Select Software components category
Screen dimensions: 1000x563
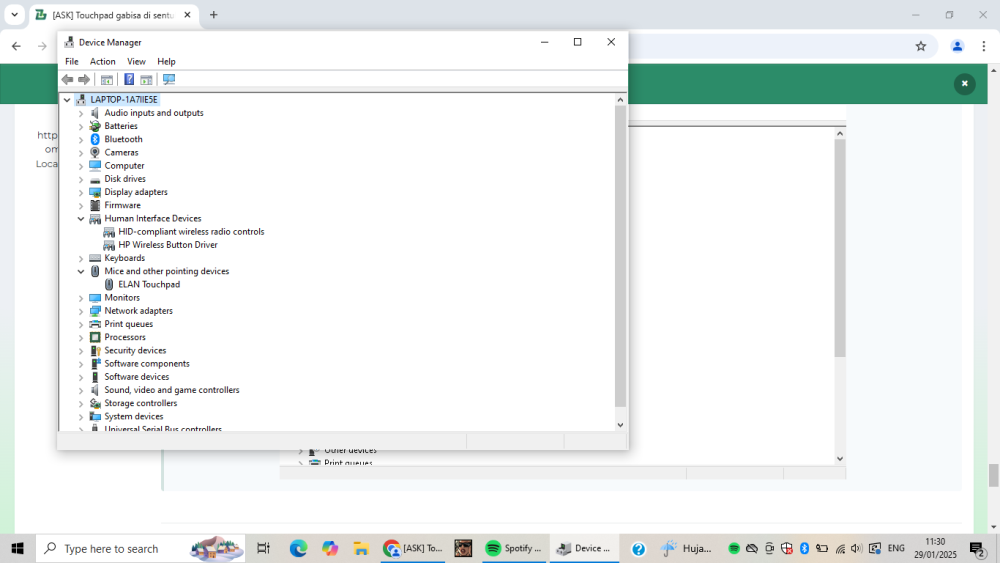[x=147, y=363]
